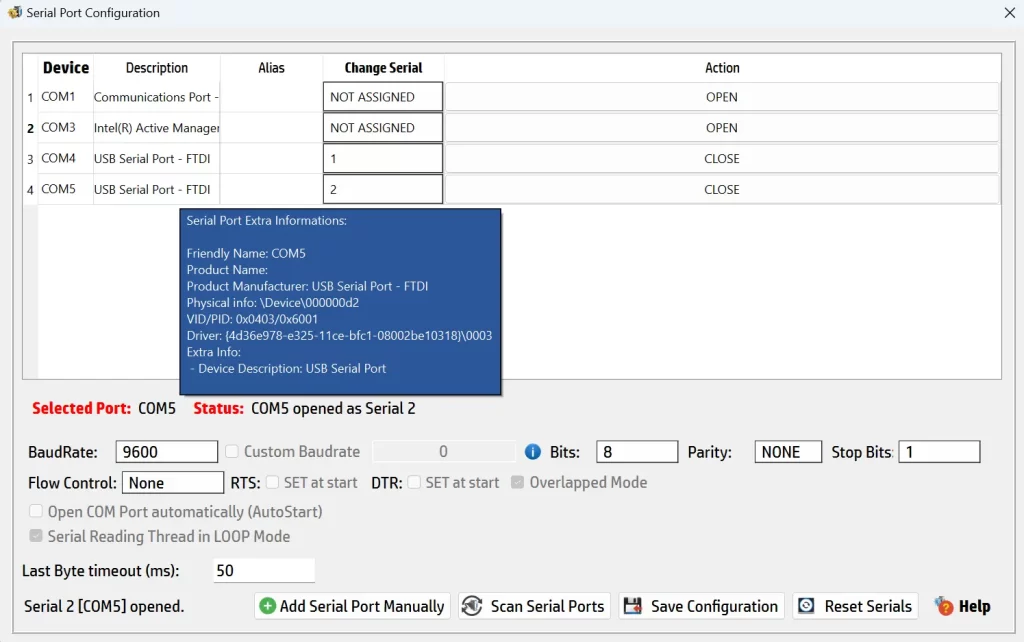Click the Action column header
The image size is (1024, 642).
coord(722,68)
